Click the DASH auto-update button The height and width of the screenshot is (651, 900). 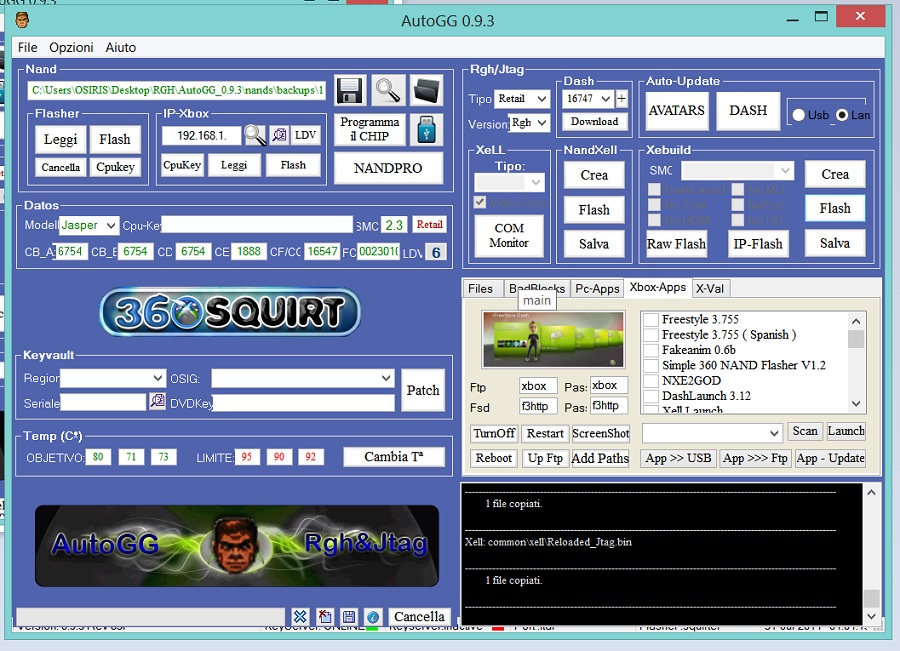coord(748,110)
